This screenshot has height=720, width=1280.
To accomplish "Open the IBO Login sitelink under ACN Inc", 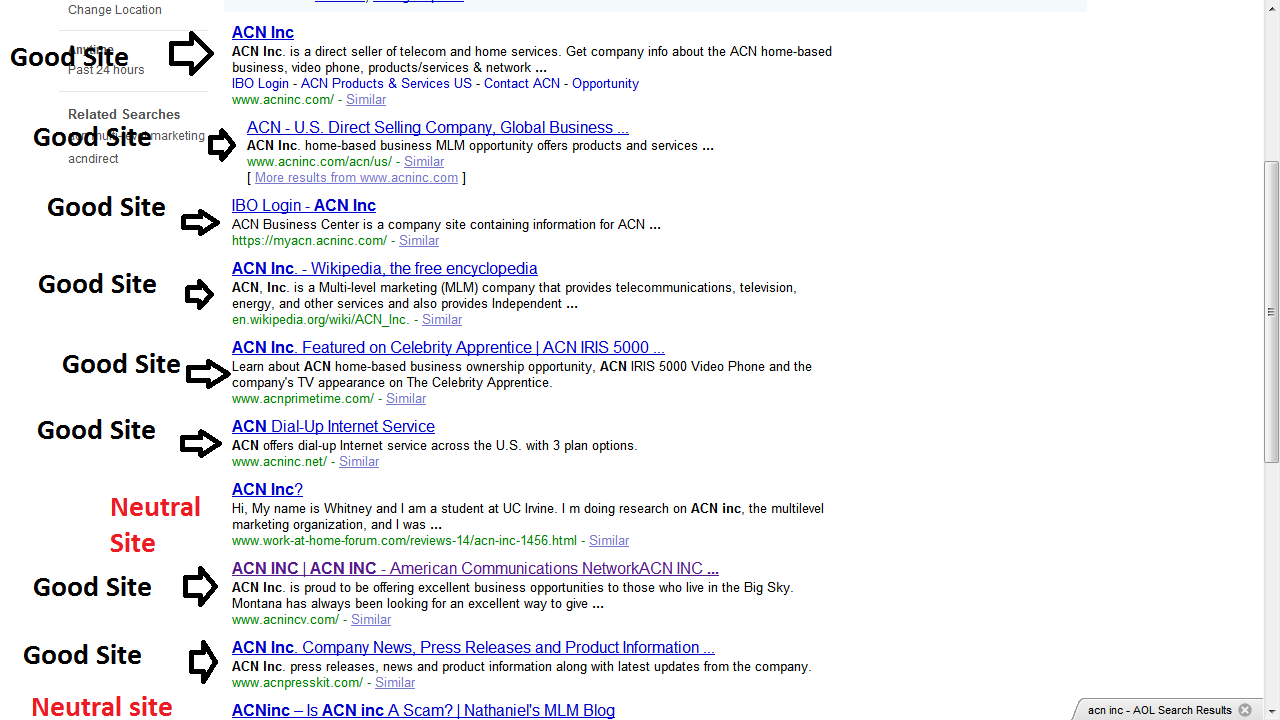I will coord(260,84).
